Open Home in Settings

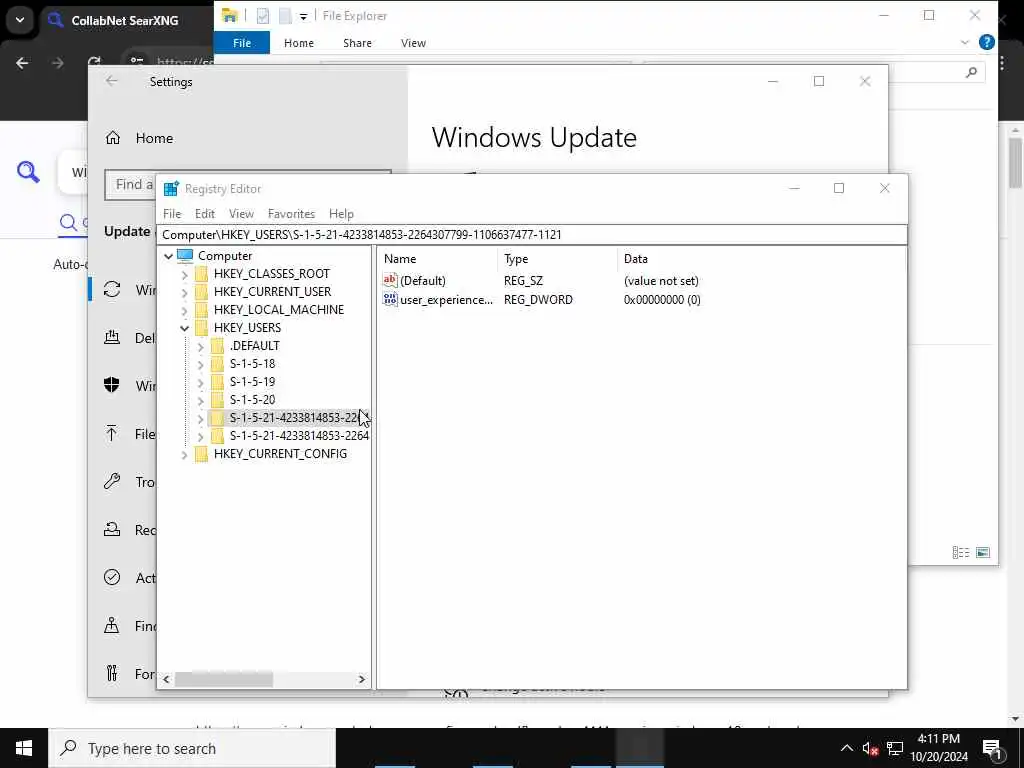(x=154, y=138)
